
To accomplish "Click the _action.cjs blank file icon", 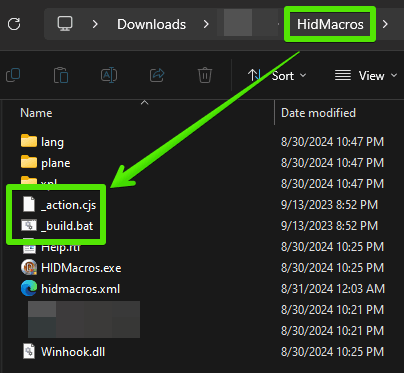I will click(29, 204).
